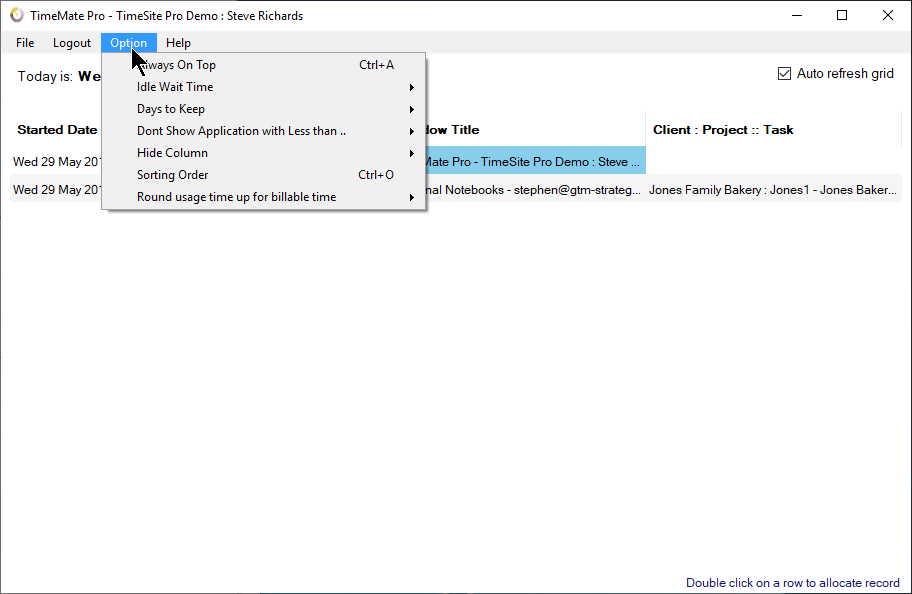
Task: Click the partially hidden Window Title column header
Action: tap(453, 130)
